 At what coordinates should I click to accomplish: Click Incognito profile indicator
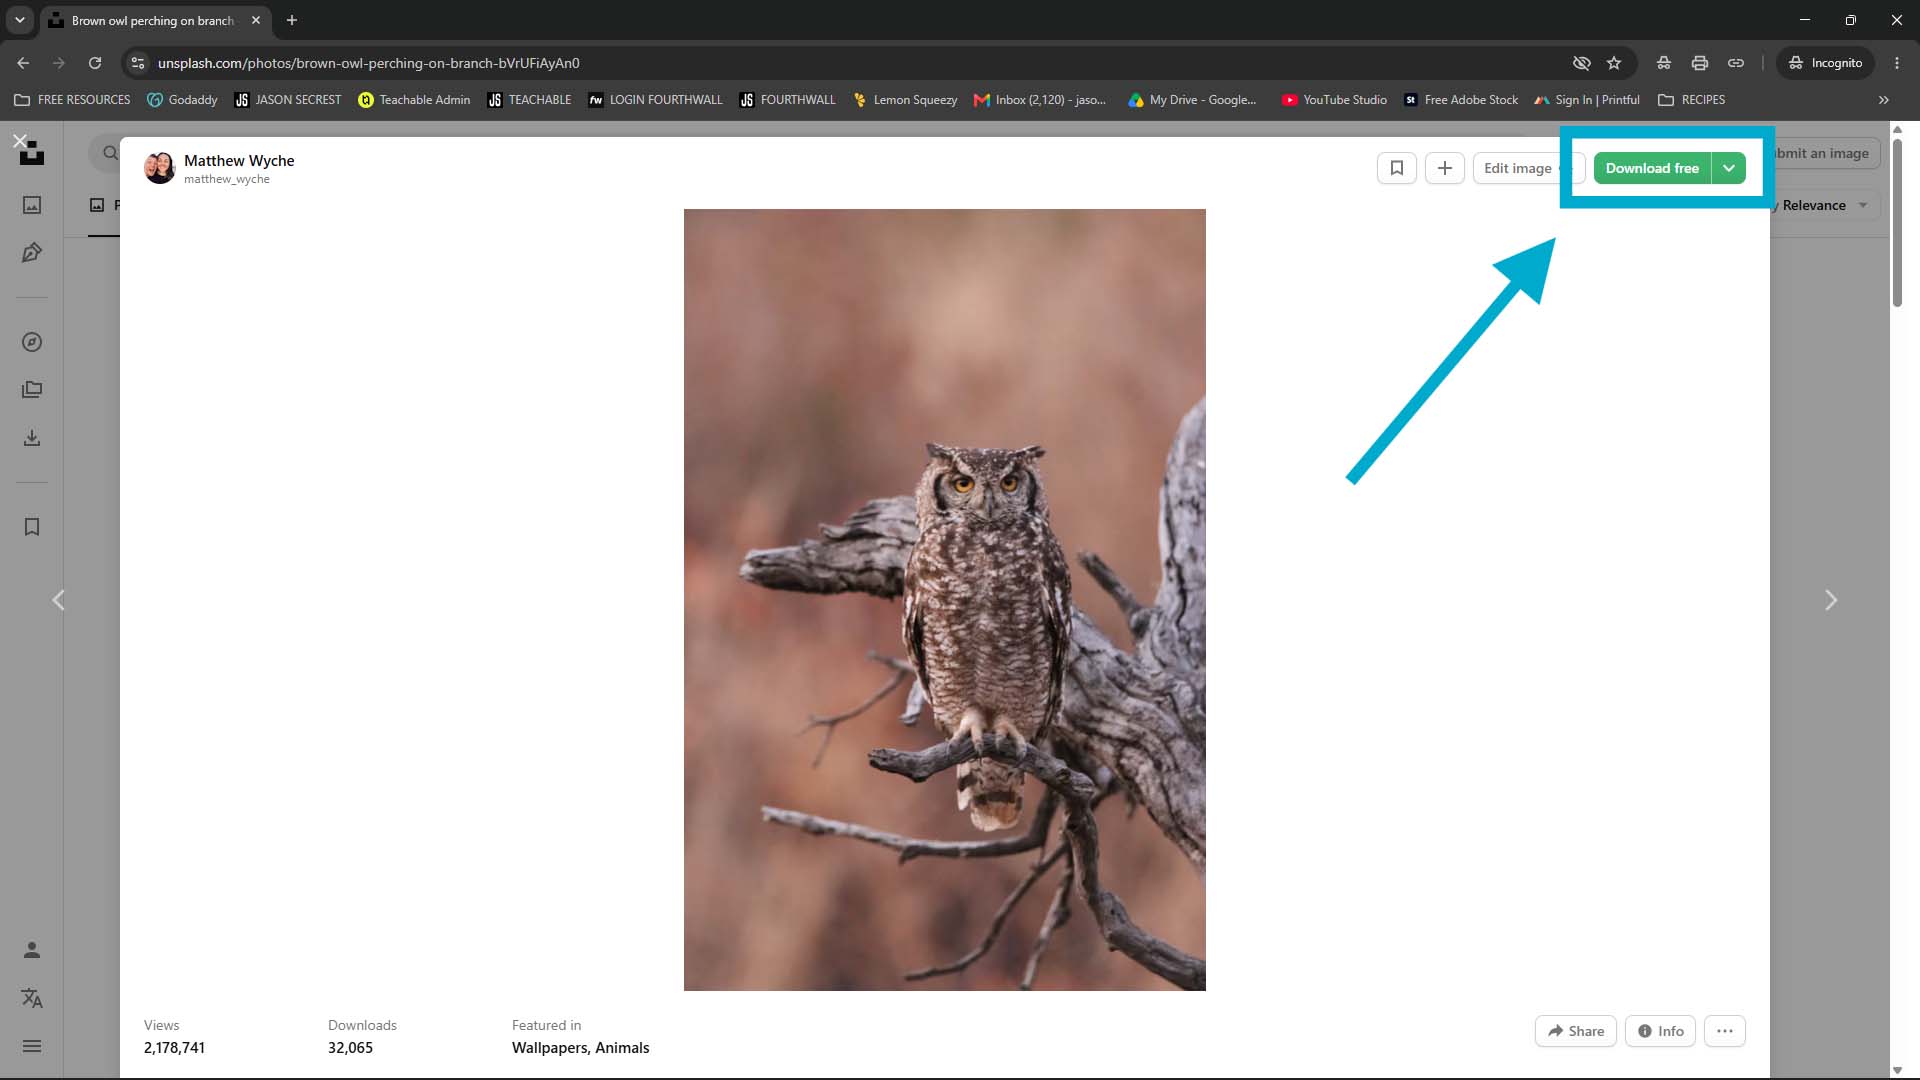(x=1826, y=63)
